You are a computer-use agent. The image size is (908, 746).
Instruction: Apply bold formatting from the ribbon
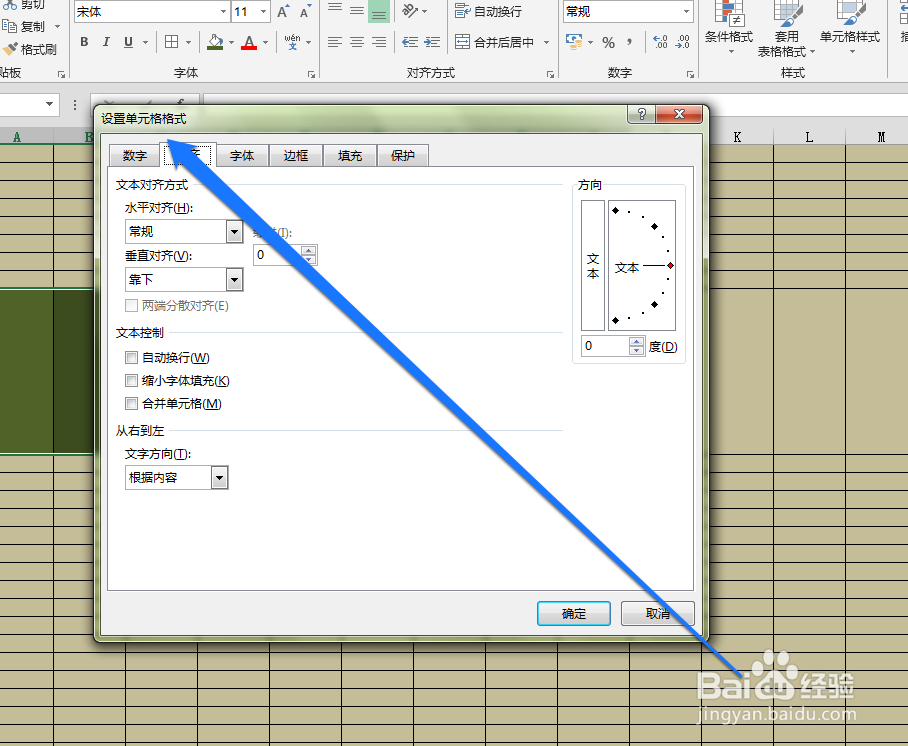coord(84,42)
